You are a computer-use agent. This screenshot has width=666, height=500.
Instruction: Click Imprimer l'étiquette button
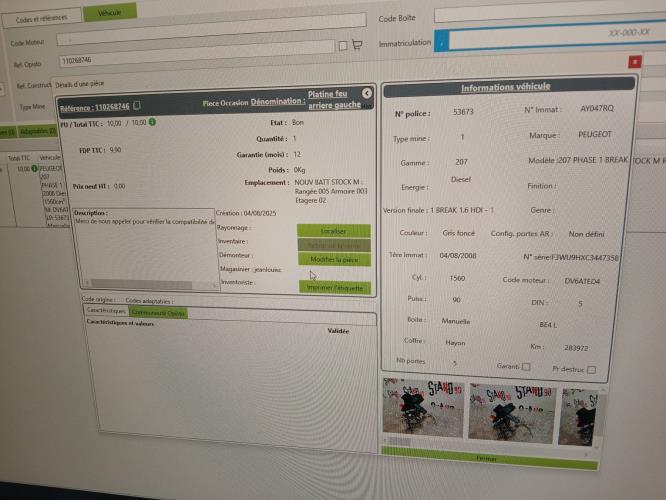pyautogui.click(x=334, y=287)
